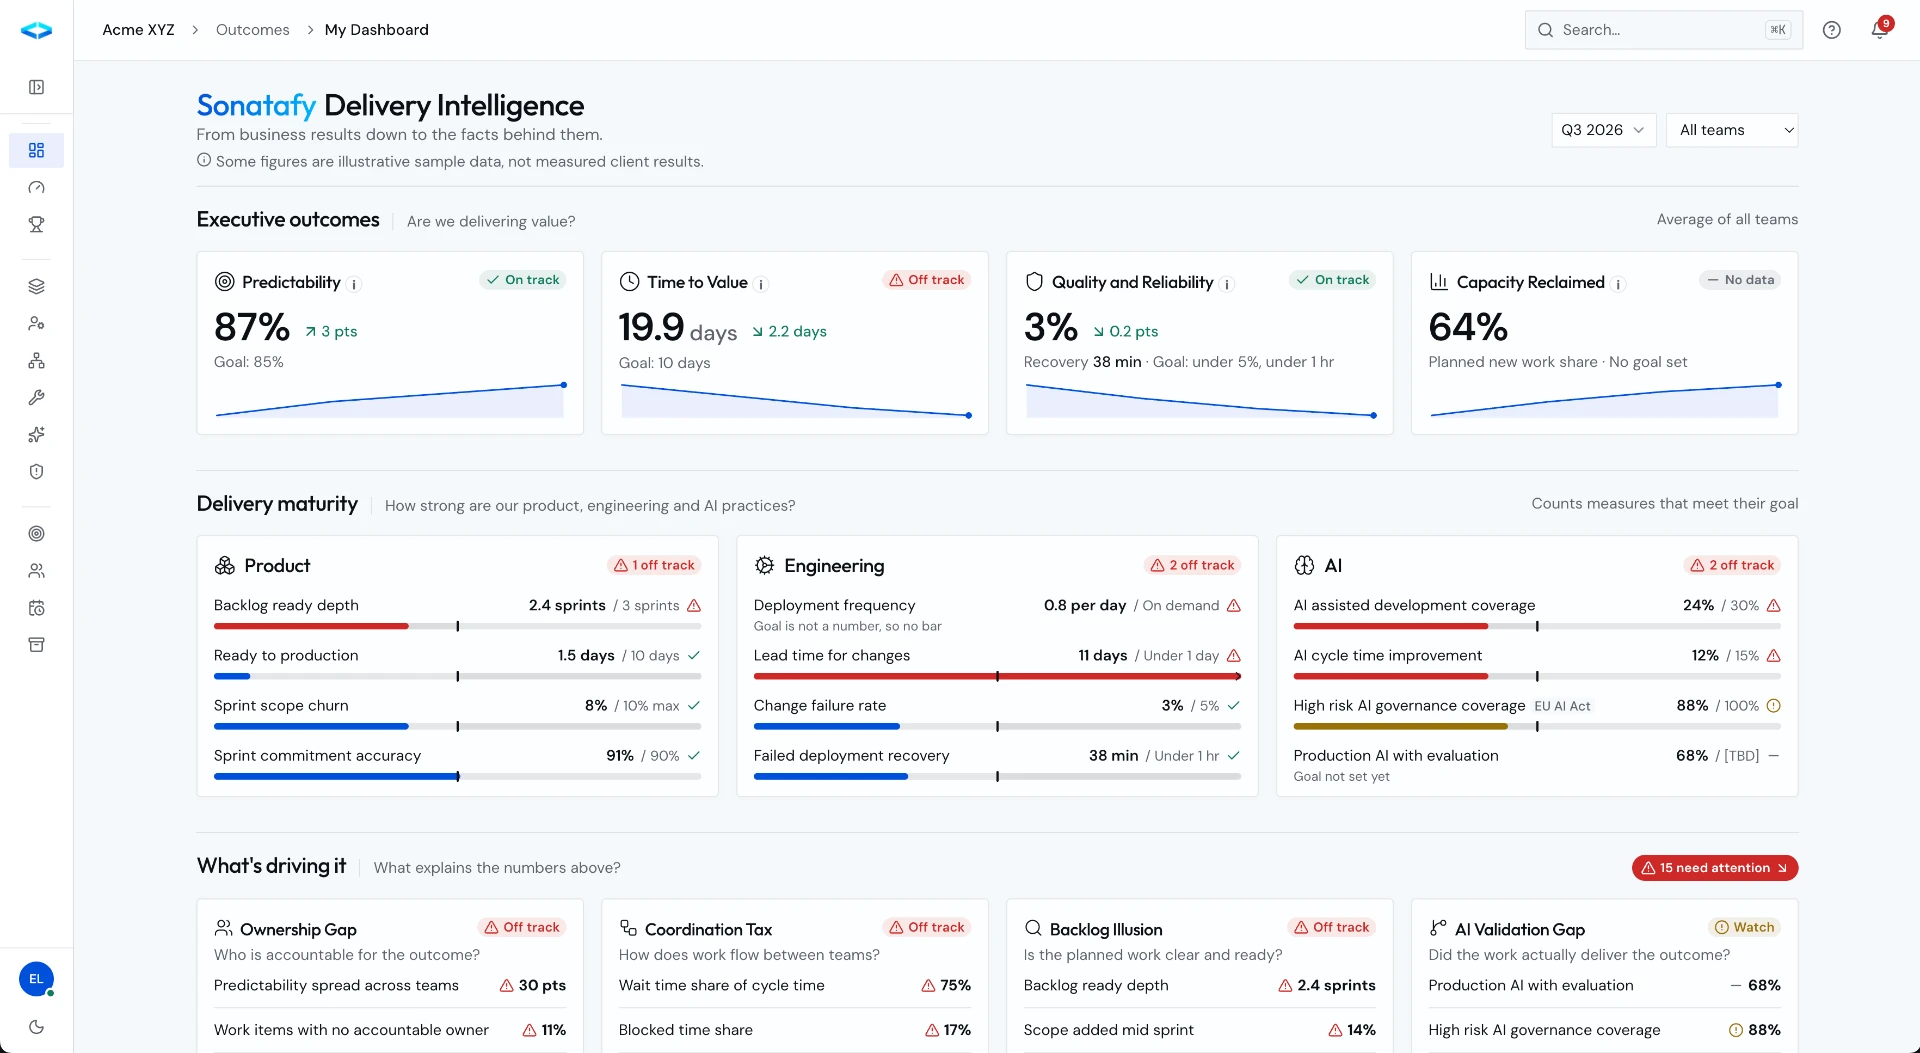The image size is (1920, 1053).
Task: Select My Dashboard breadcrumb
Action: 376,30
